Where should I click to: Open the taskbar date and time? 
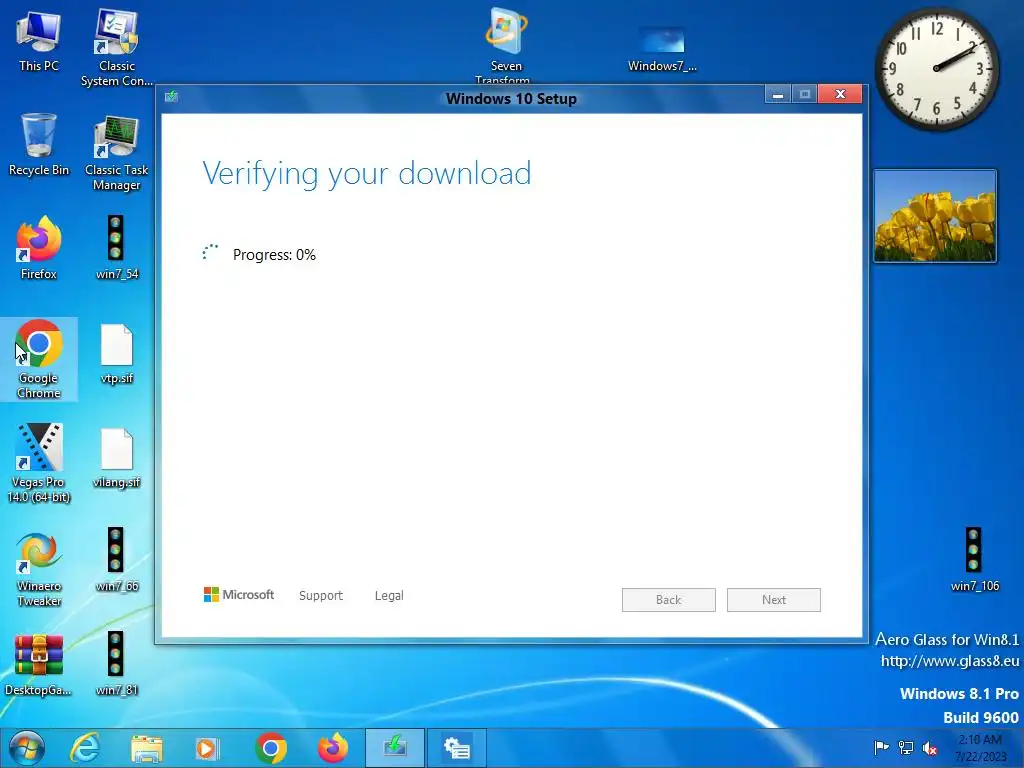980,748
